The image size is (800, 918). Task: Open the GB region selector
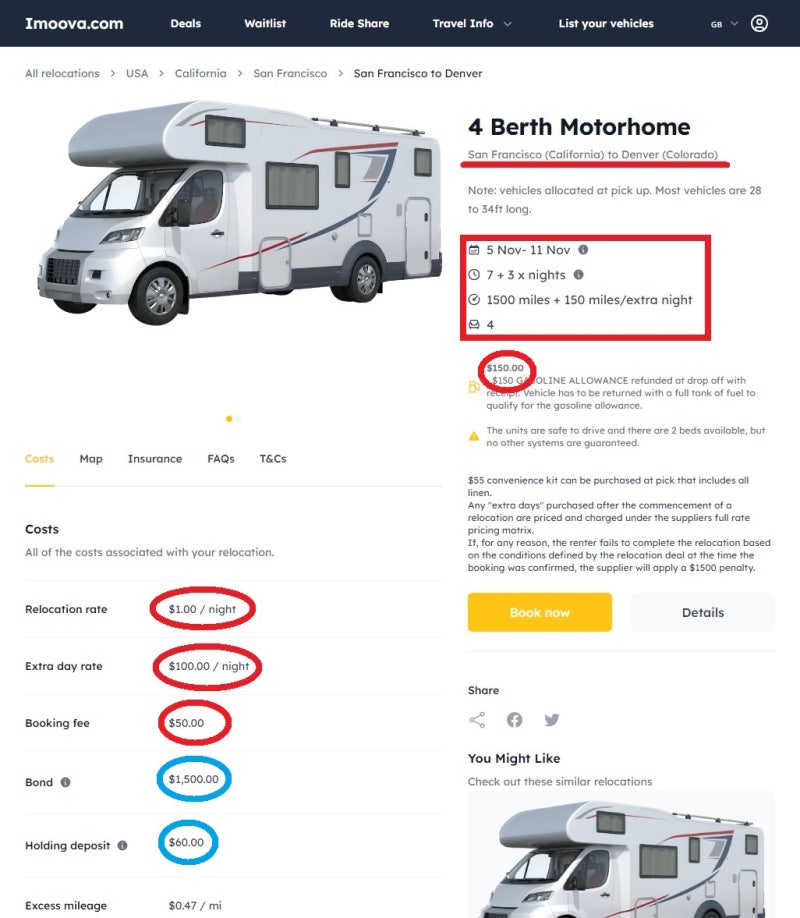[x=724, y=23]
